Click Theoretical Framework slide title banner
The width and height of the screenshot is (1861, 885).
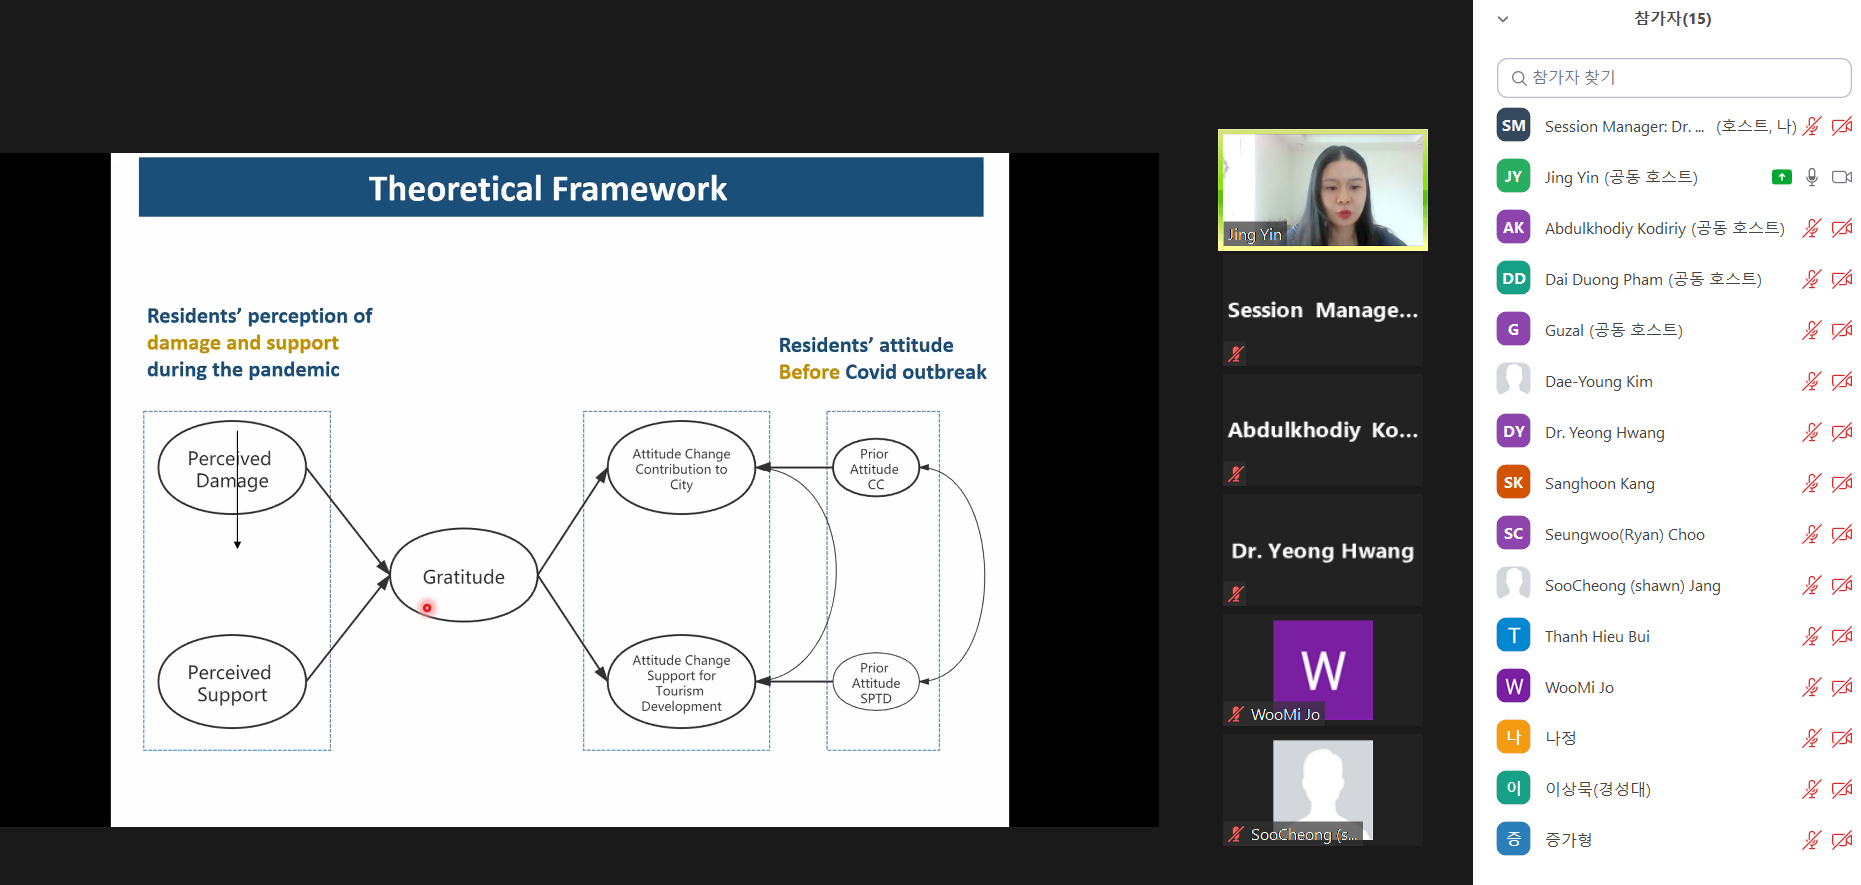pos(561,187)
